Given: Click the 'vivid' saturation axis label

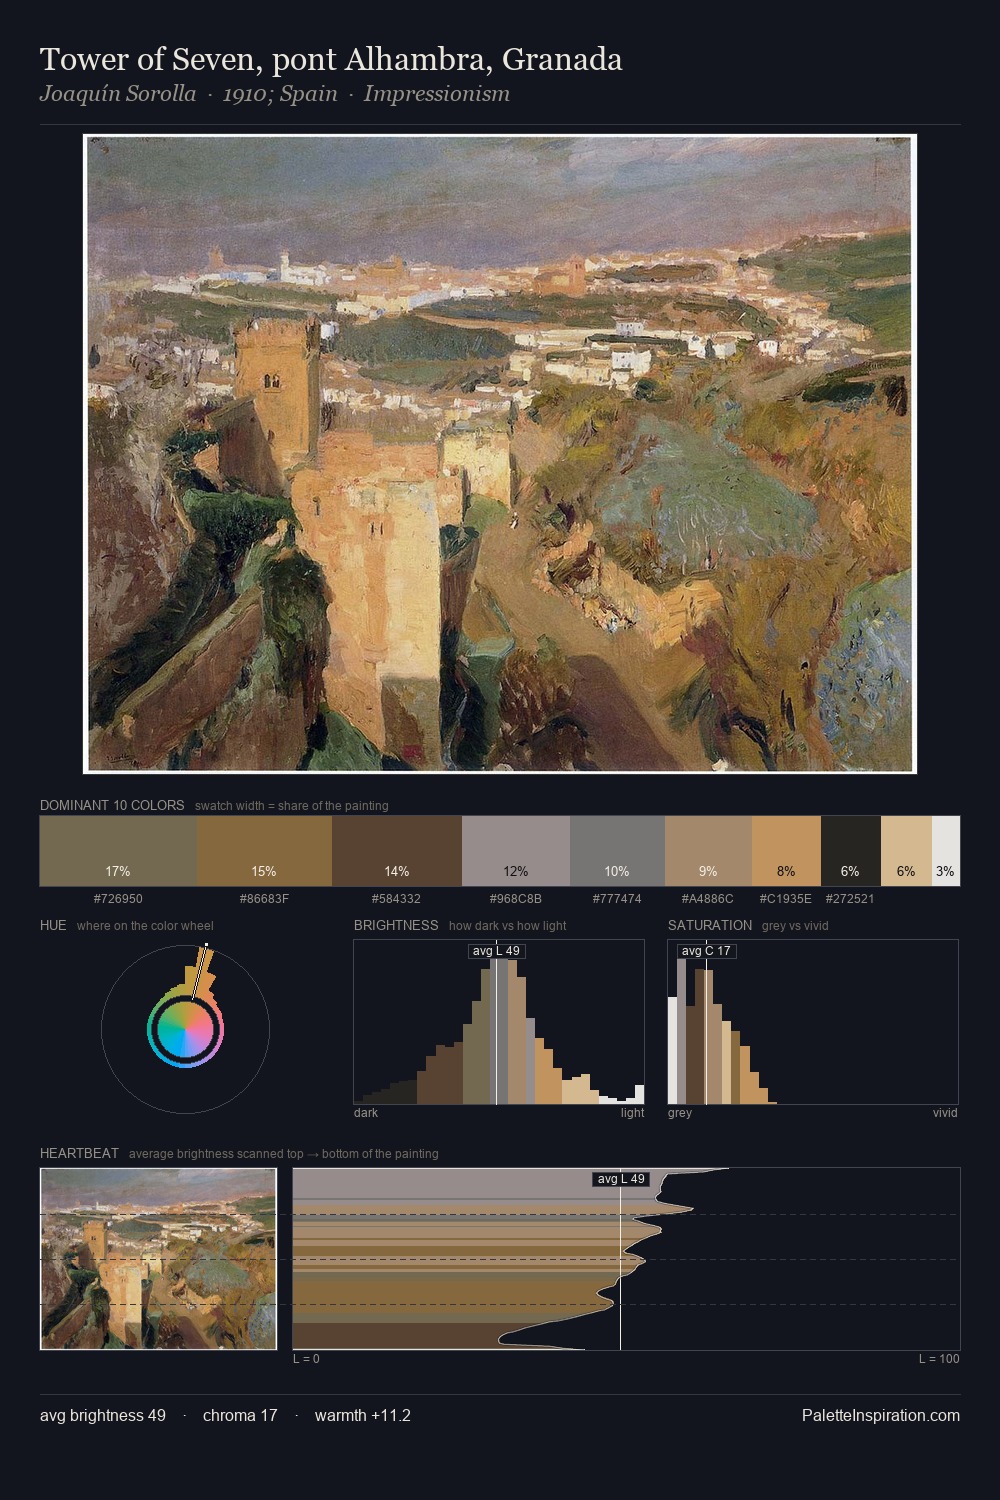Looking at the screenshot, I should pos(945,1112).
